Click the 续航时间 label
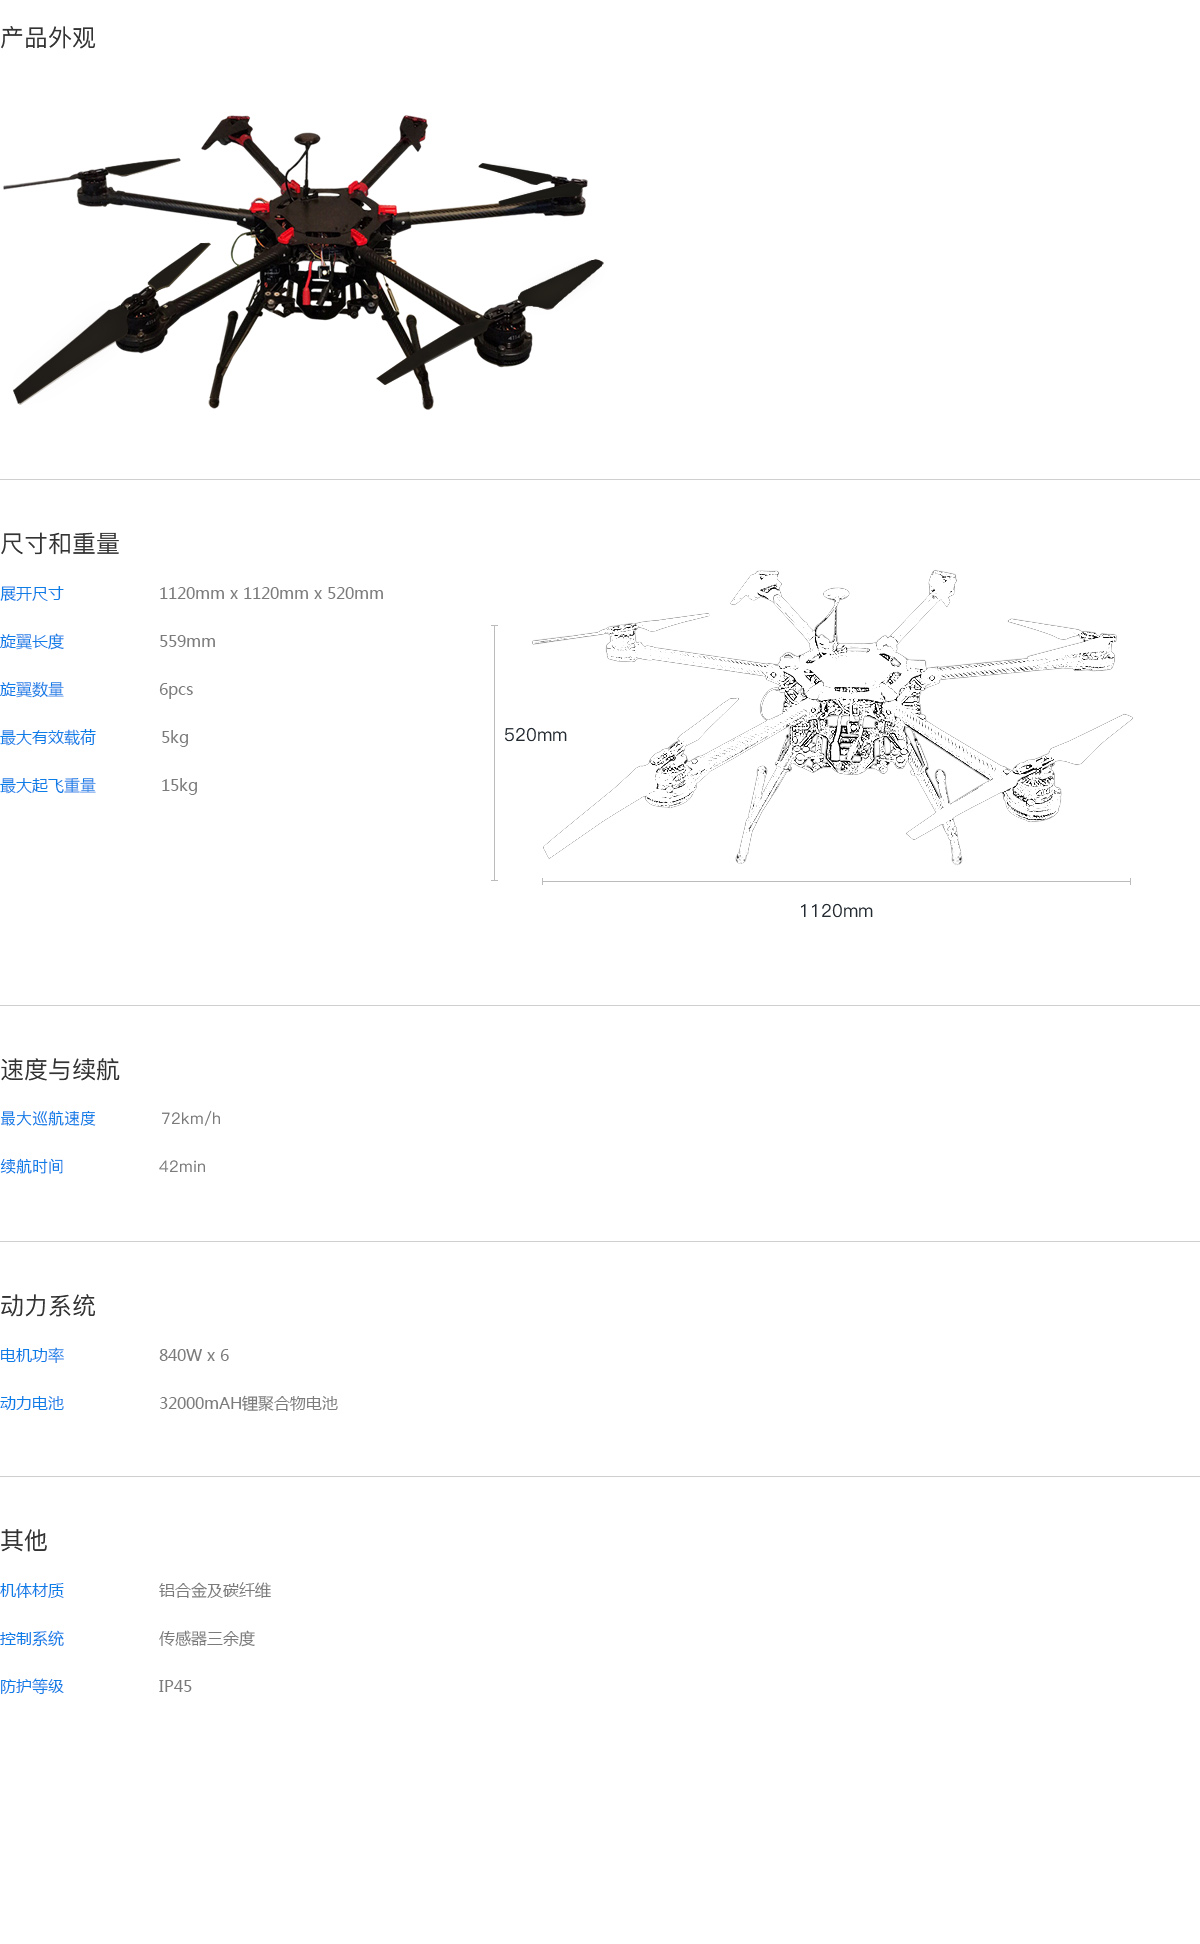The height and width of the screenshot is (1944, 1200). (32, 1167)
